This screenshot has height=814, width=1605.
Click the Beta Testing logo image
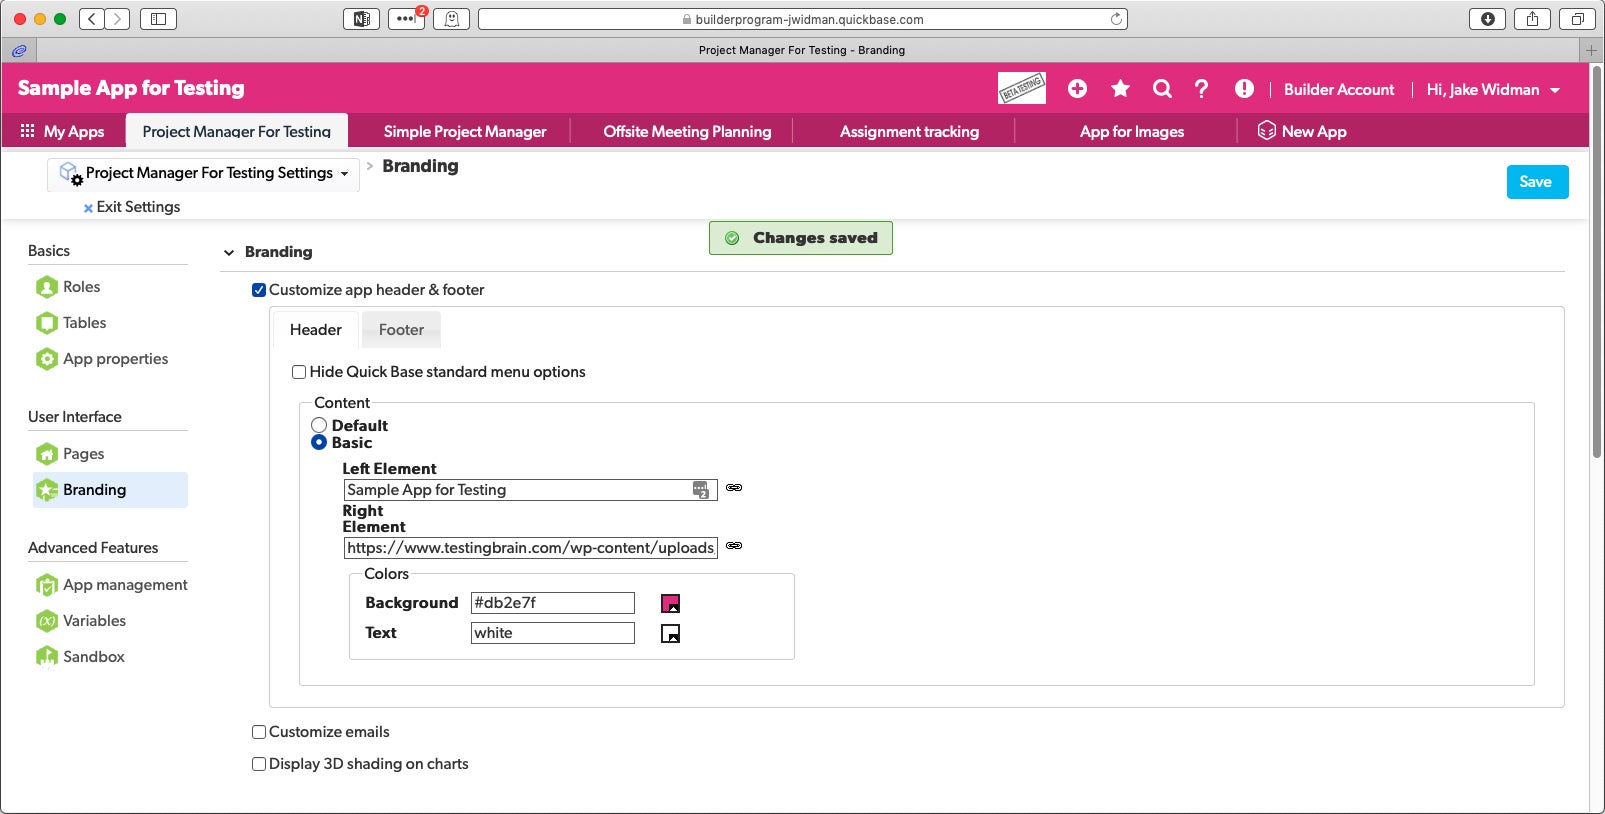[x=1022, y=88]
